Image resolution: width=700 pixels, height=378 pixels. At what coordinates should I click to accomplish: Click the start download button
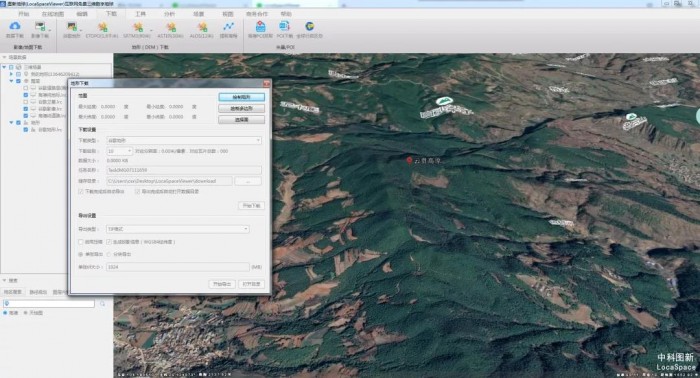251,206
